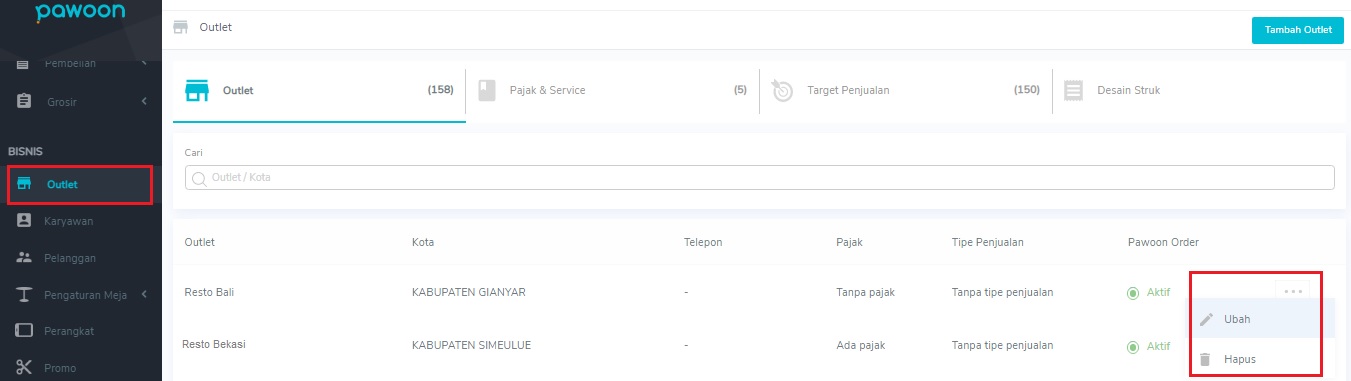Click the Perangkat device icon

(24, 330)
